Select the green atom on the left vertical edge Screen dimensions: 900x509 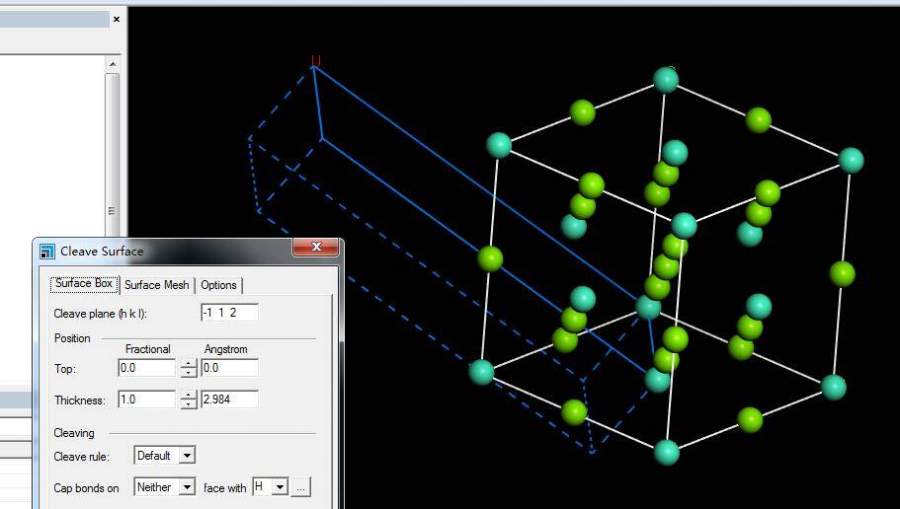click(490, 259)
